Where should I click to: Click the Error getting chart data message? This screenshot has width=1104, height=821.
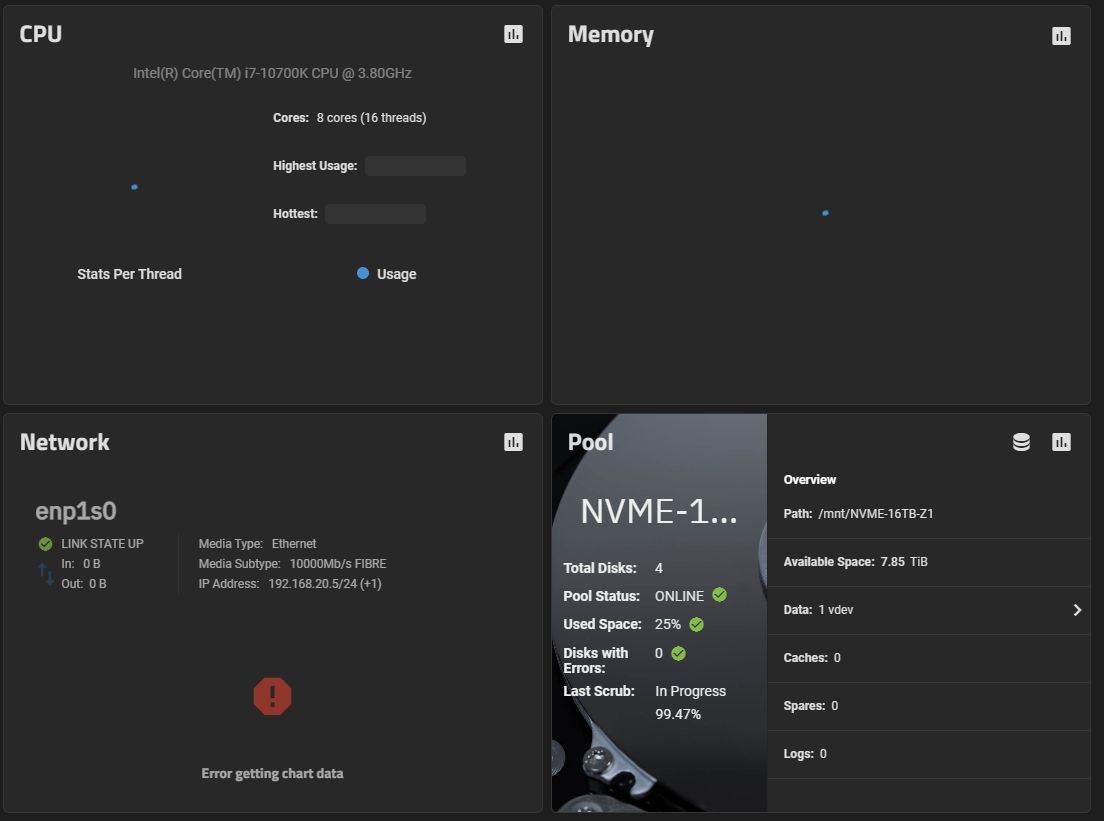(272, 773)
